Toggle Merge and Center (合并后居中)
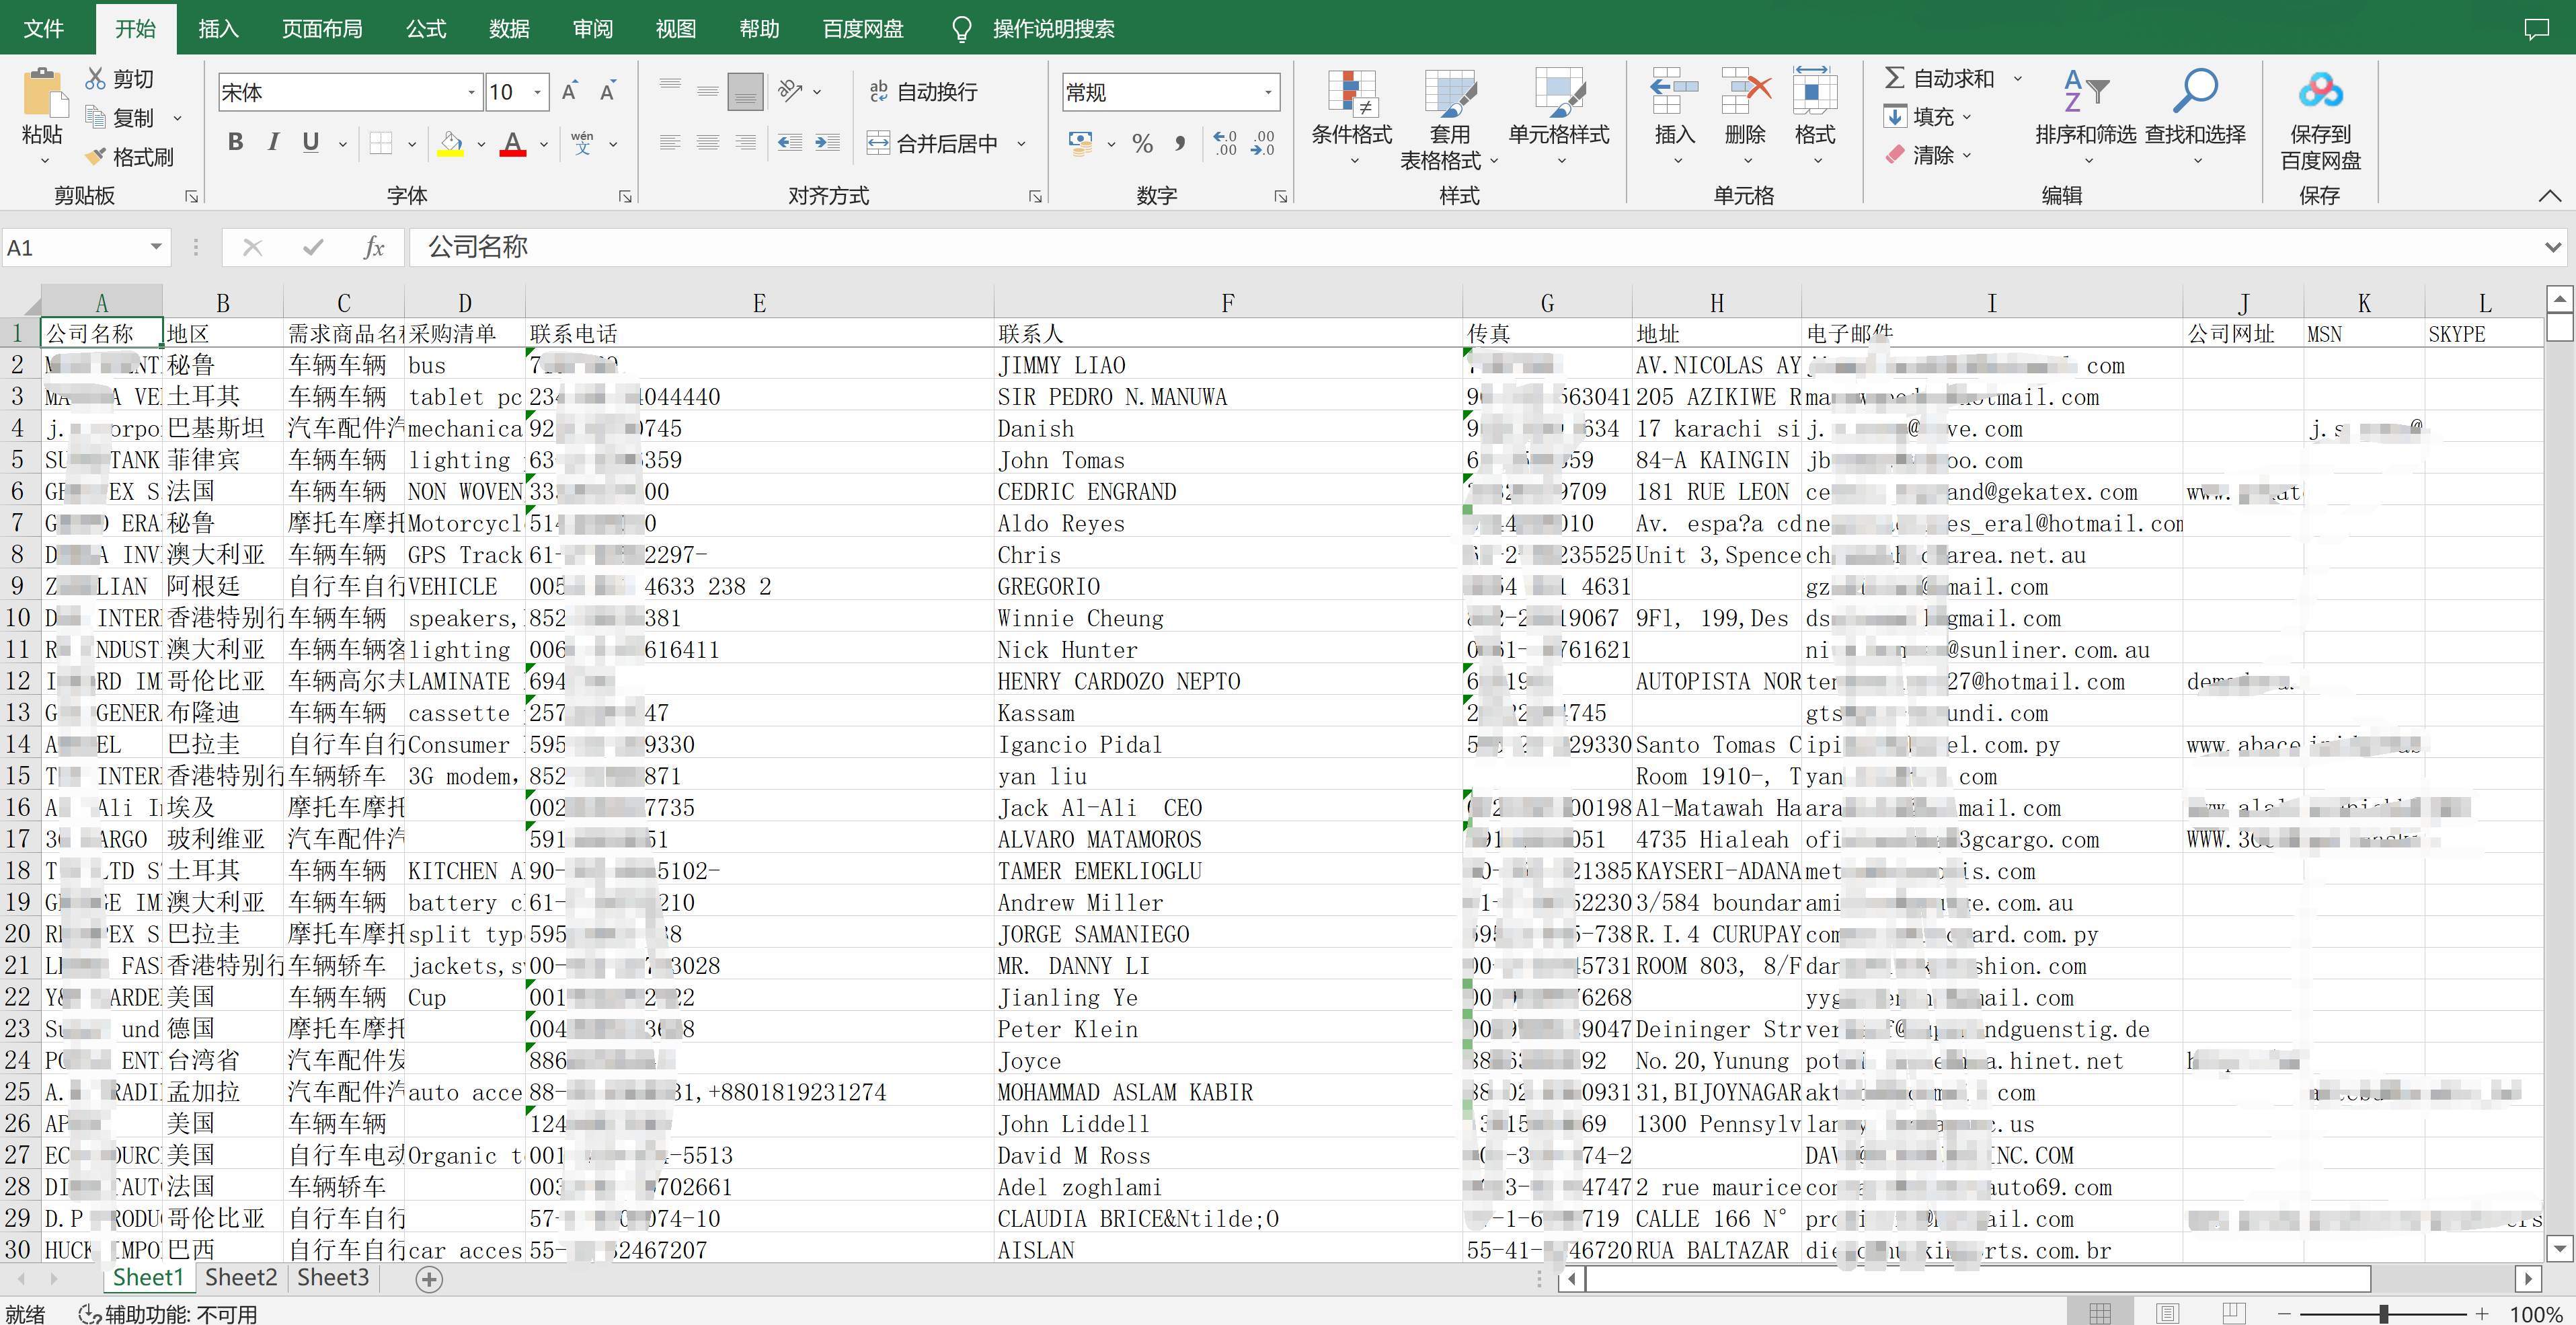The image size is (2576, 1325). (932, 143)
